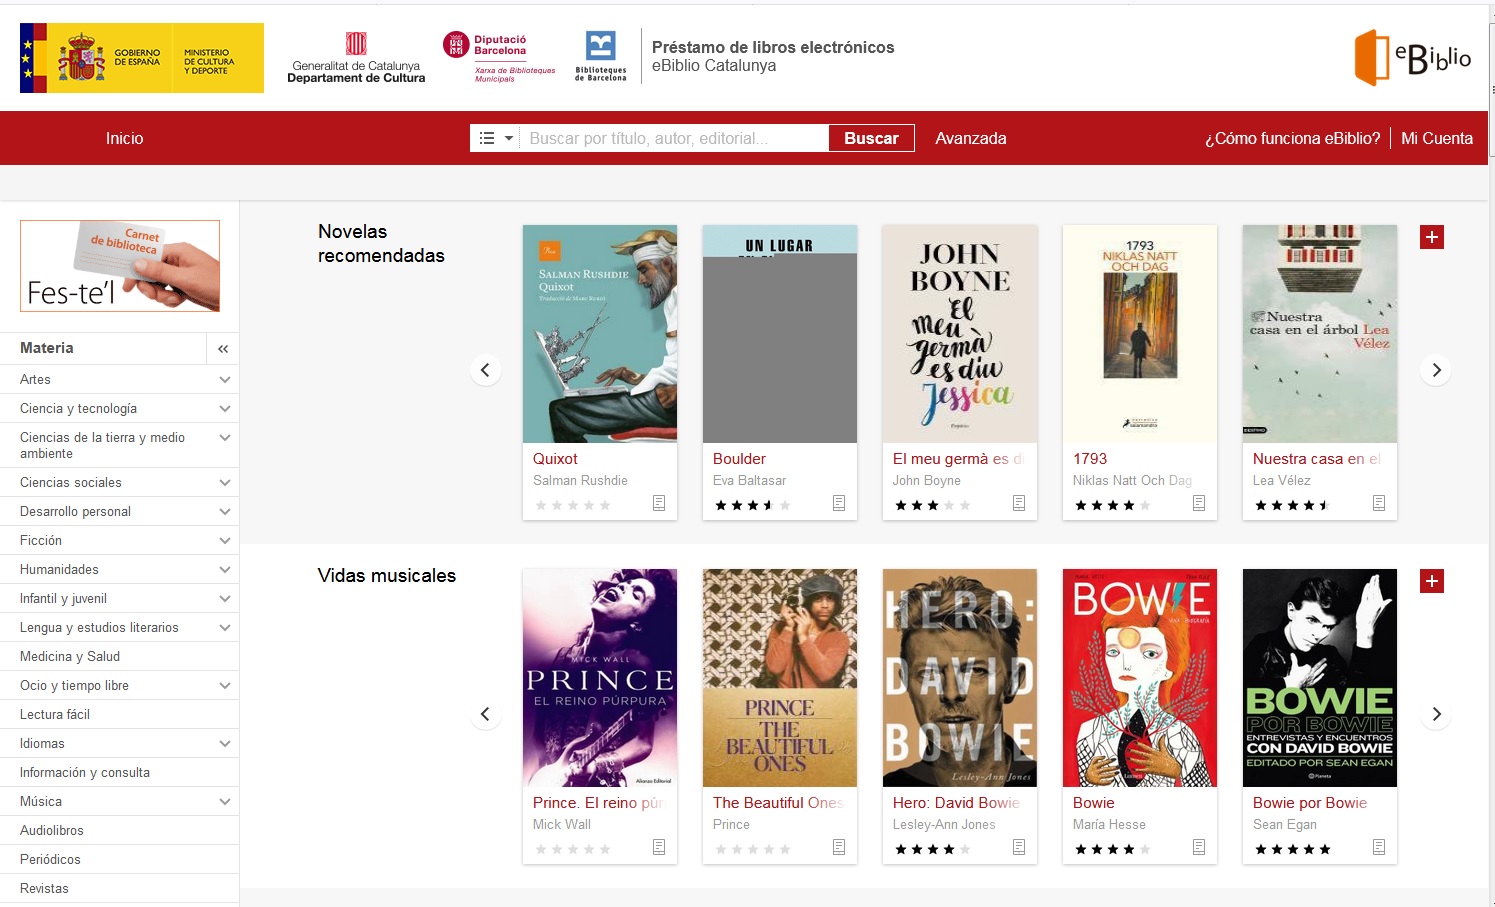This screenshot has height=907, width=1495.
Task: Click ebook format icon on Hero: David Bowie card
Action: click(x=1019, y=847)
